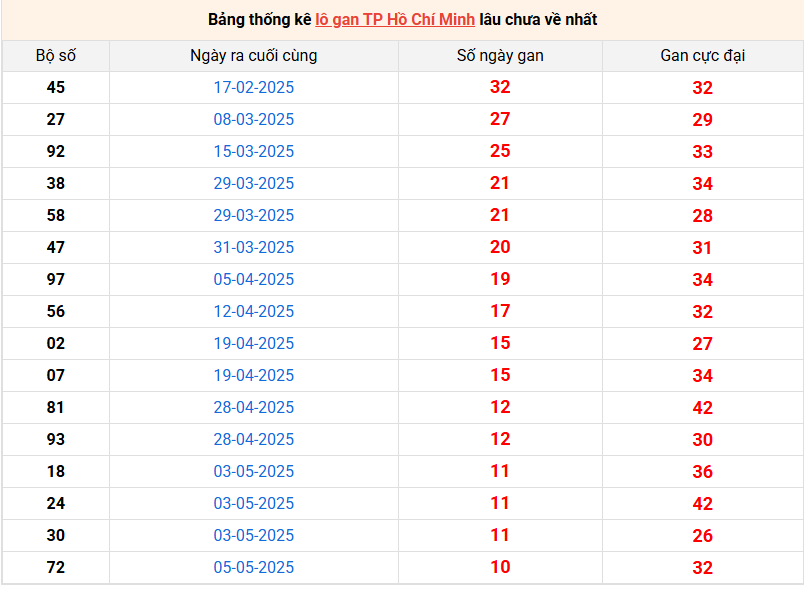This screenshot has width=804, height=590.
Task: Click the date 17-02-2025 link
Action: (x=254, y=87)
